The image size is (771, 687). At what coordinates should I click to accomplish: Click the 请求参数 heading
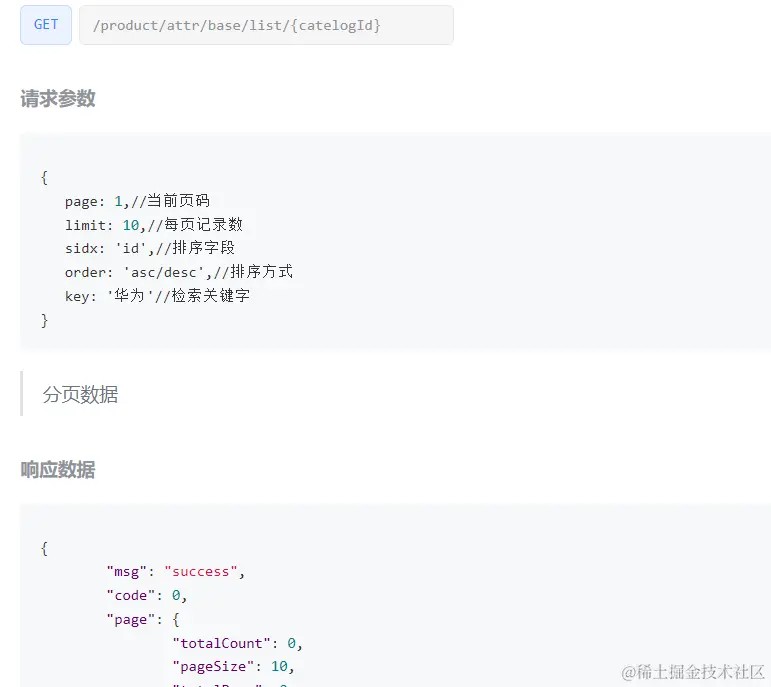coord(58,98)
